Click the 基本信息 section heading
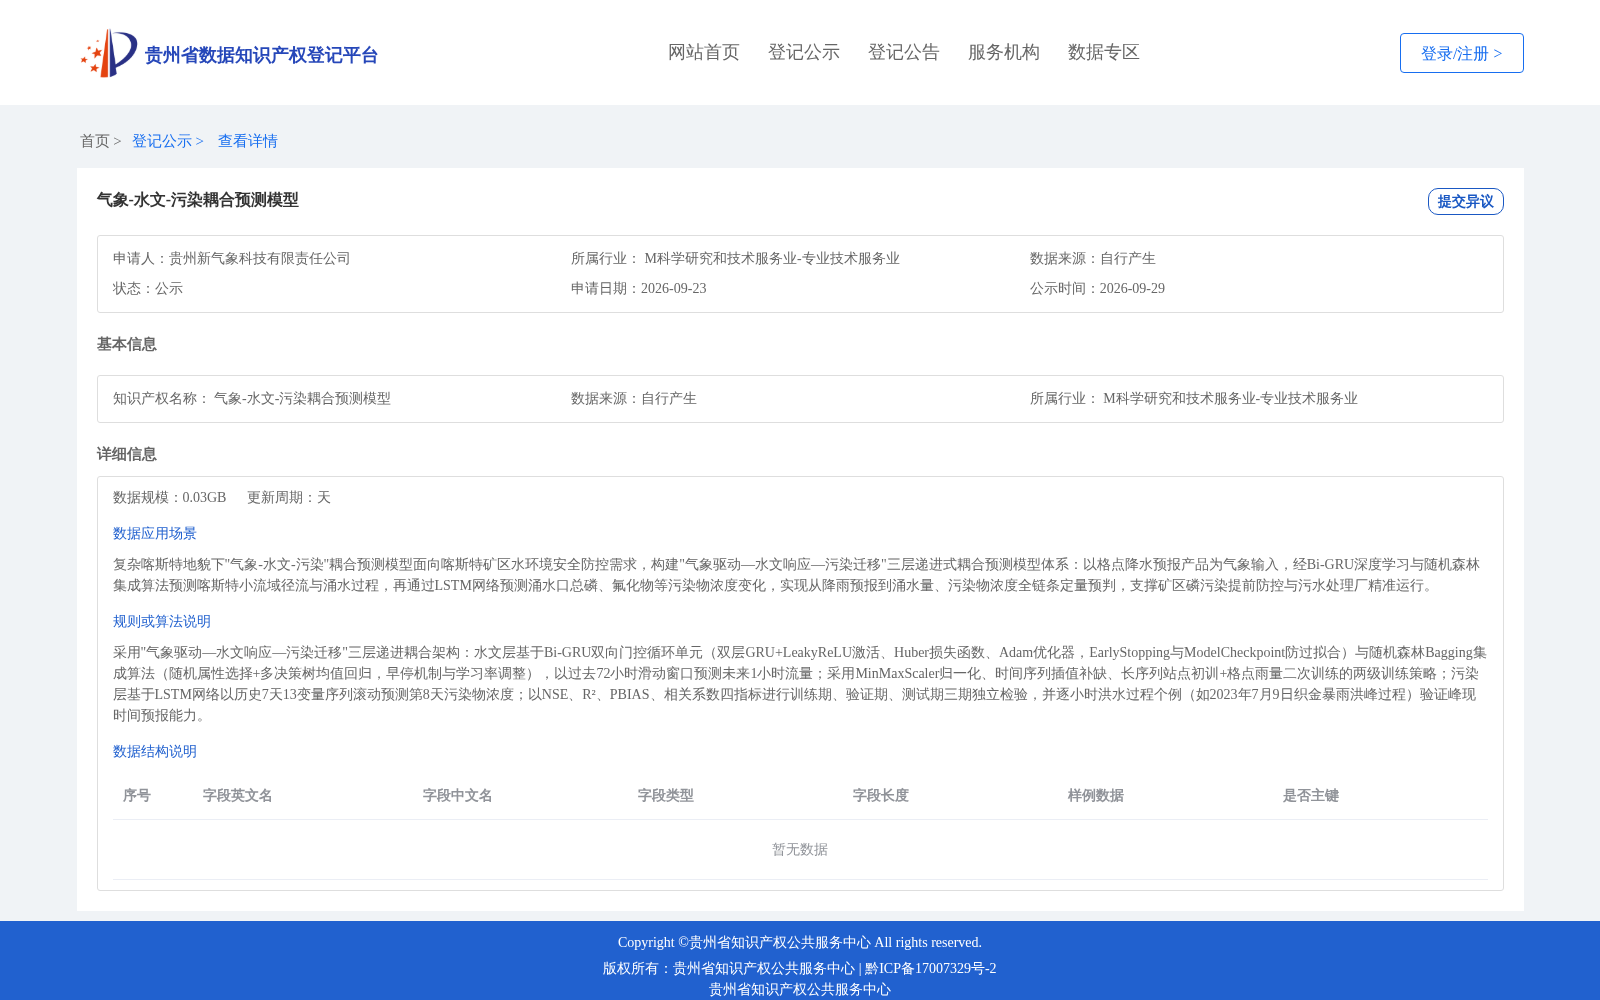This screenshot has width=1600, height=1000. (x=127, y=344)
